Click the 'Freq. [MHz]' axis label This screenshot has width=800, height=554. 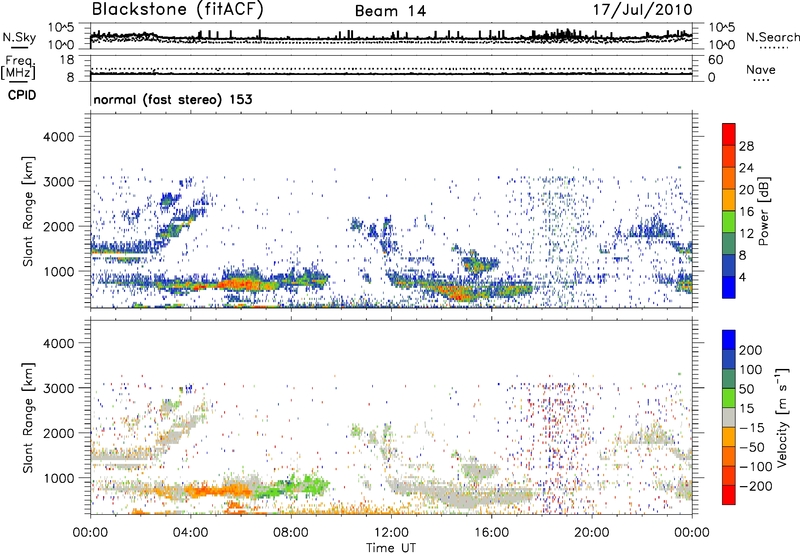coord(18,67)
